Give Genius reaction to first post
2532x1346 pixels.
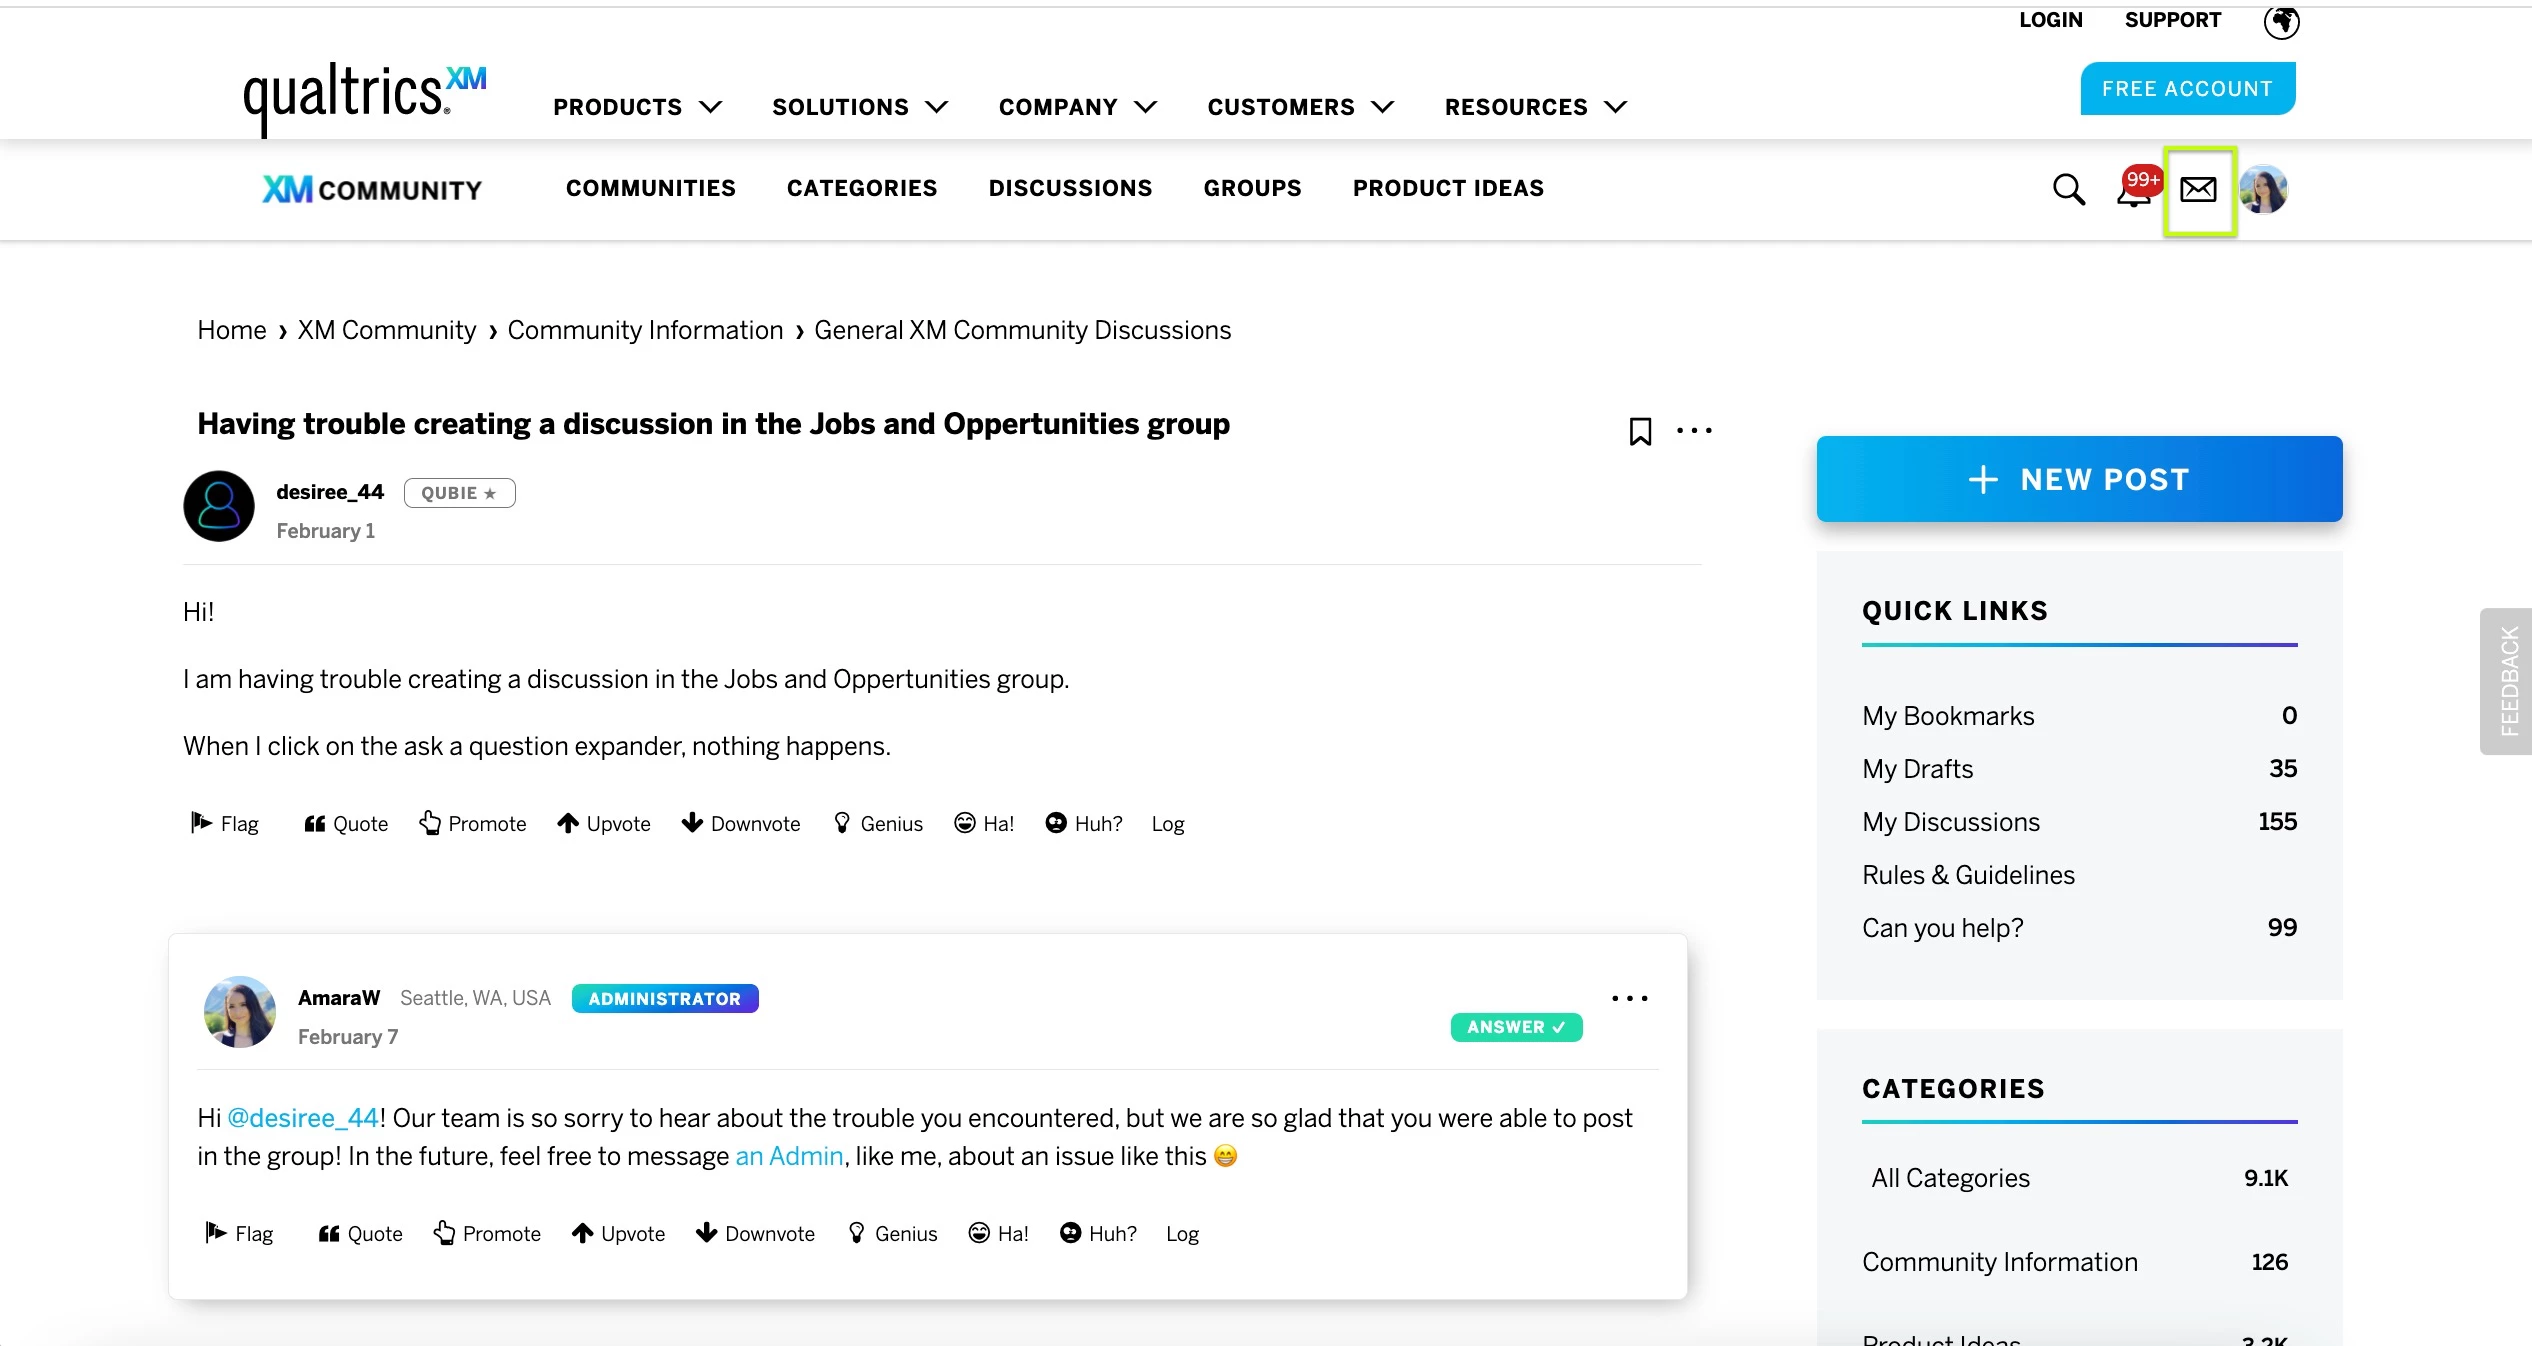click(x=878, y=823)
